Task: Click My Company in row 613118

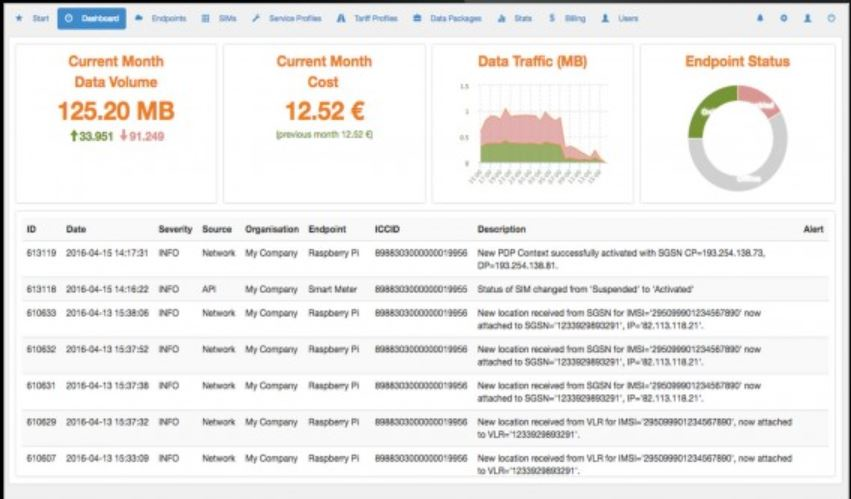Action: coord(271,289)
